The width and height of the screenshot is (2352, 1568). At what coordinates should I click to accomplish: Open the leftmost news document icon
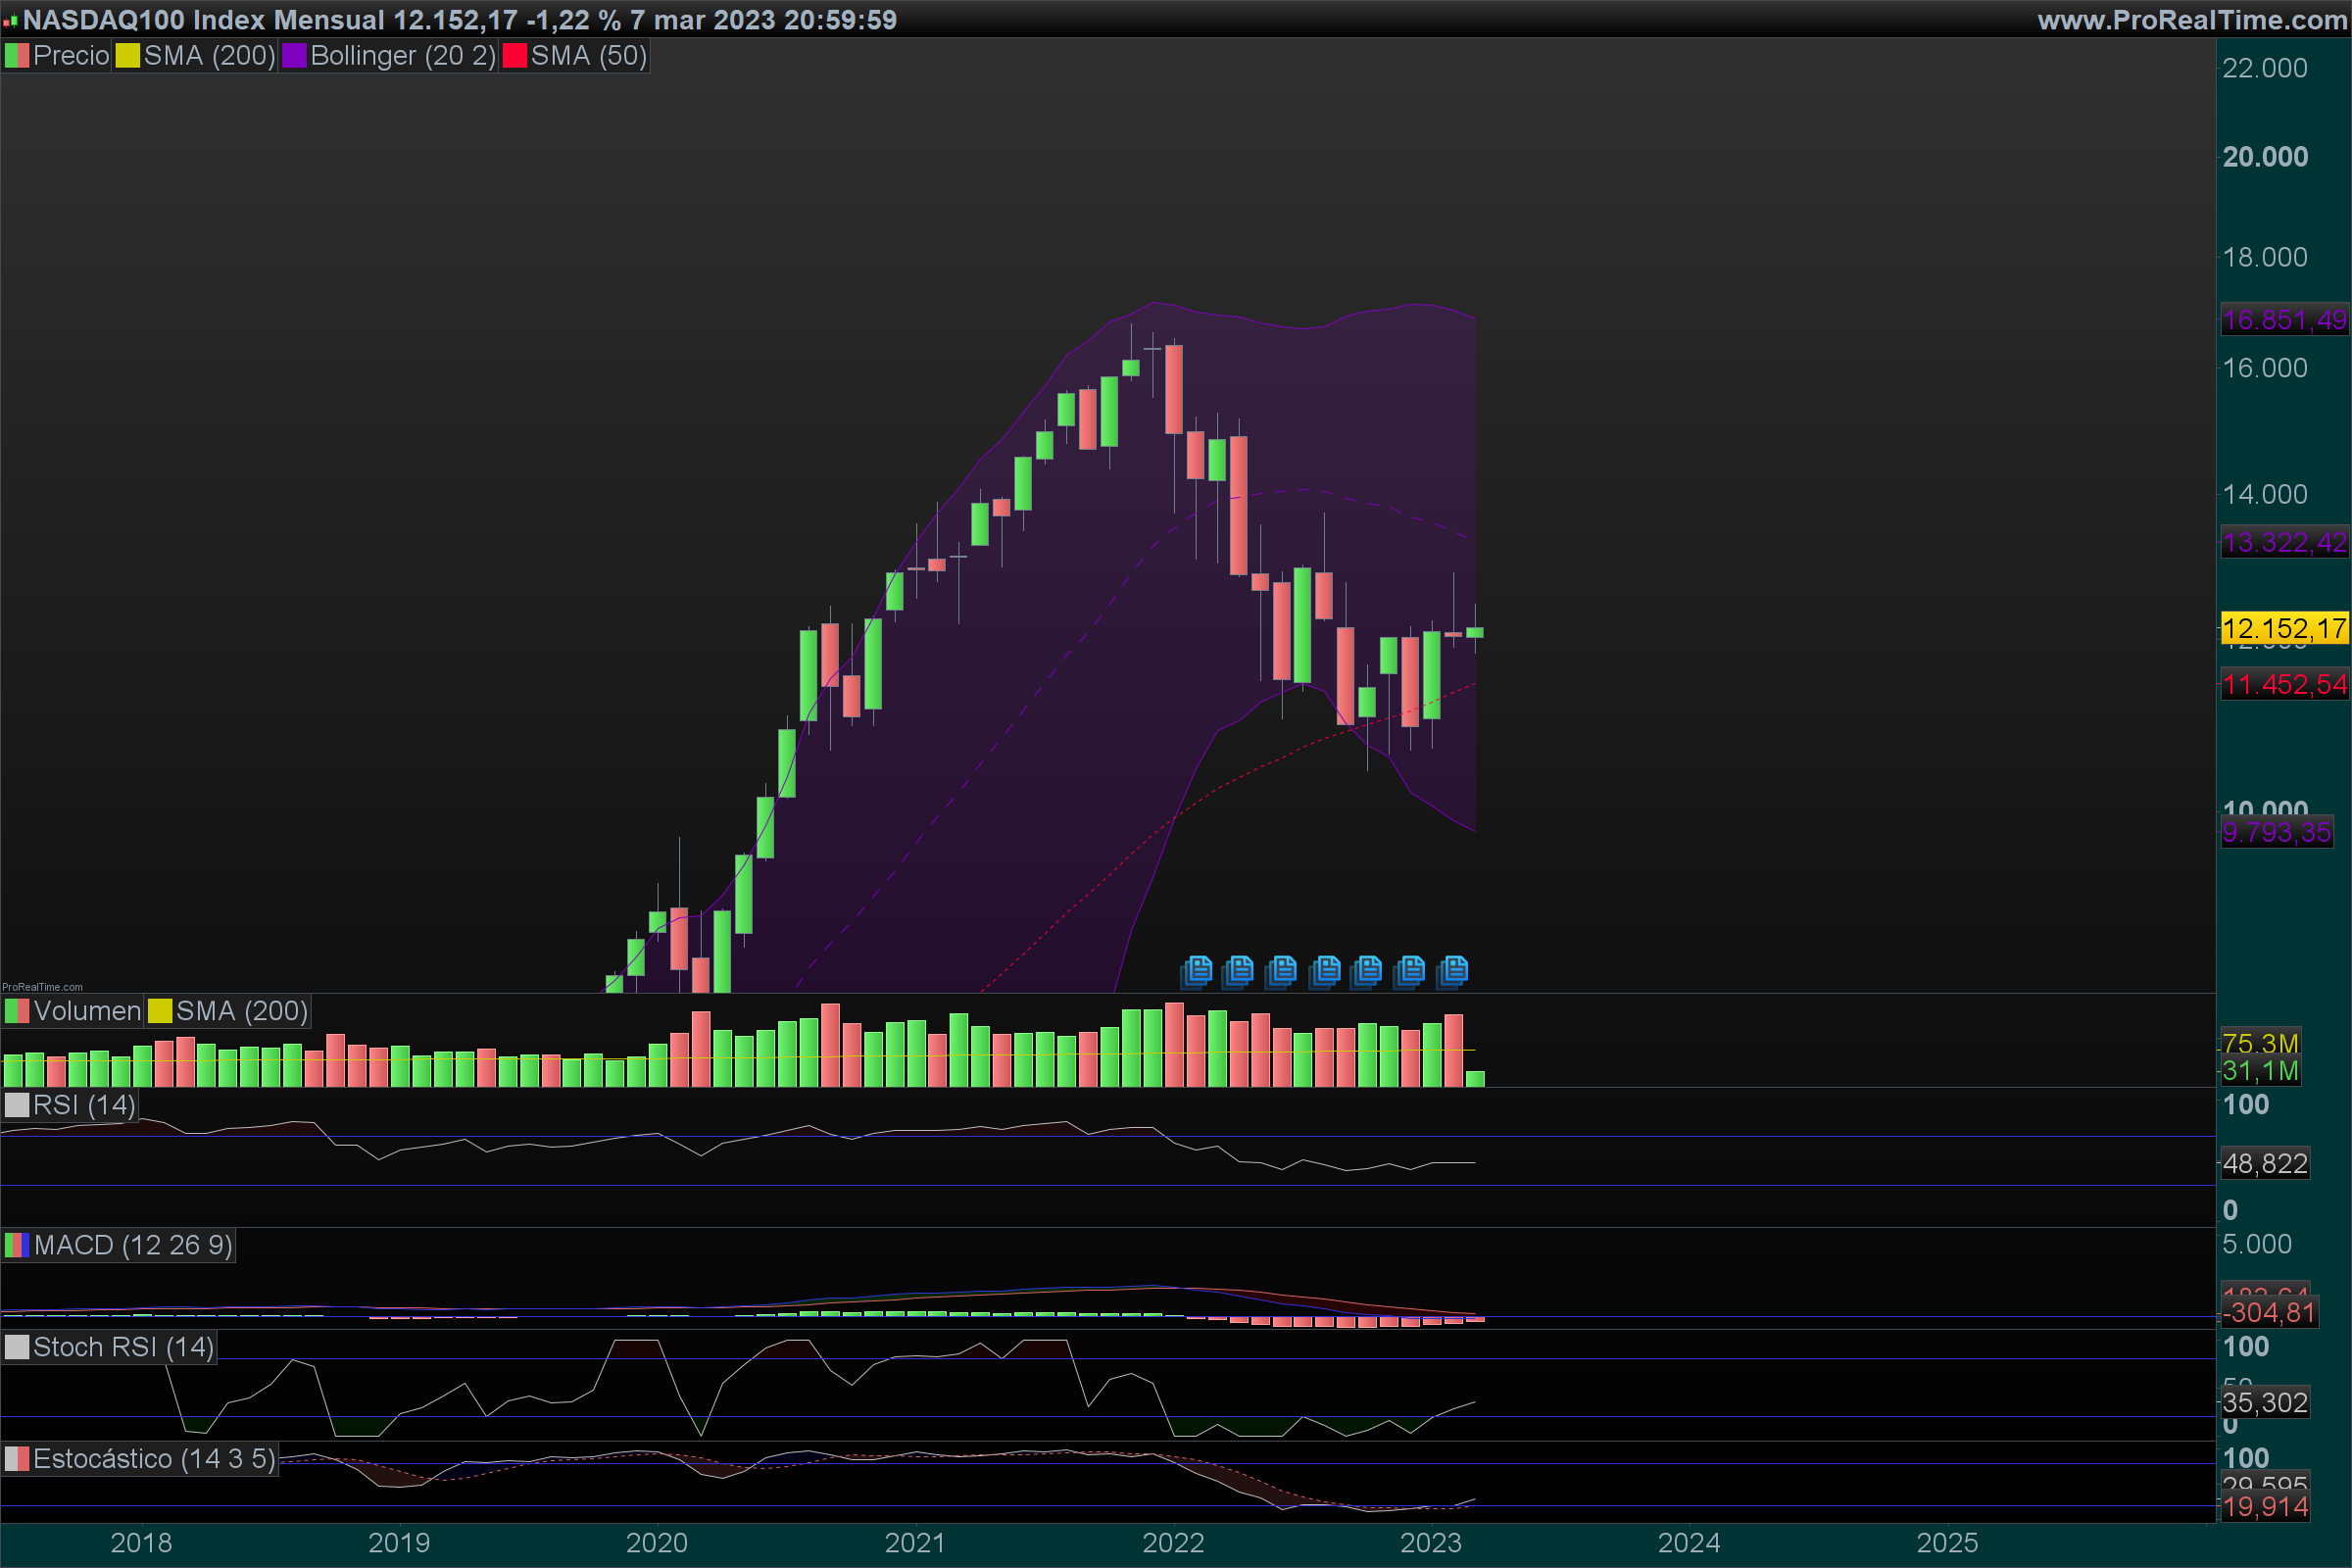click(x=1197, y=970)
